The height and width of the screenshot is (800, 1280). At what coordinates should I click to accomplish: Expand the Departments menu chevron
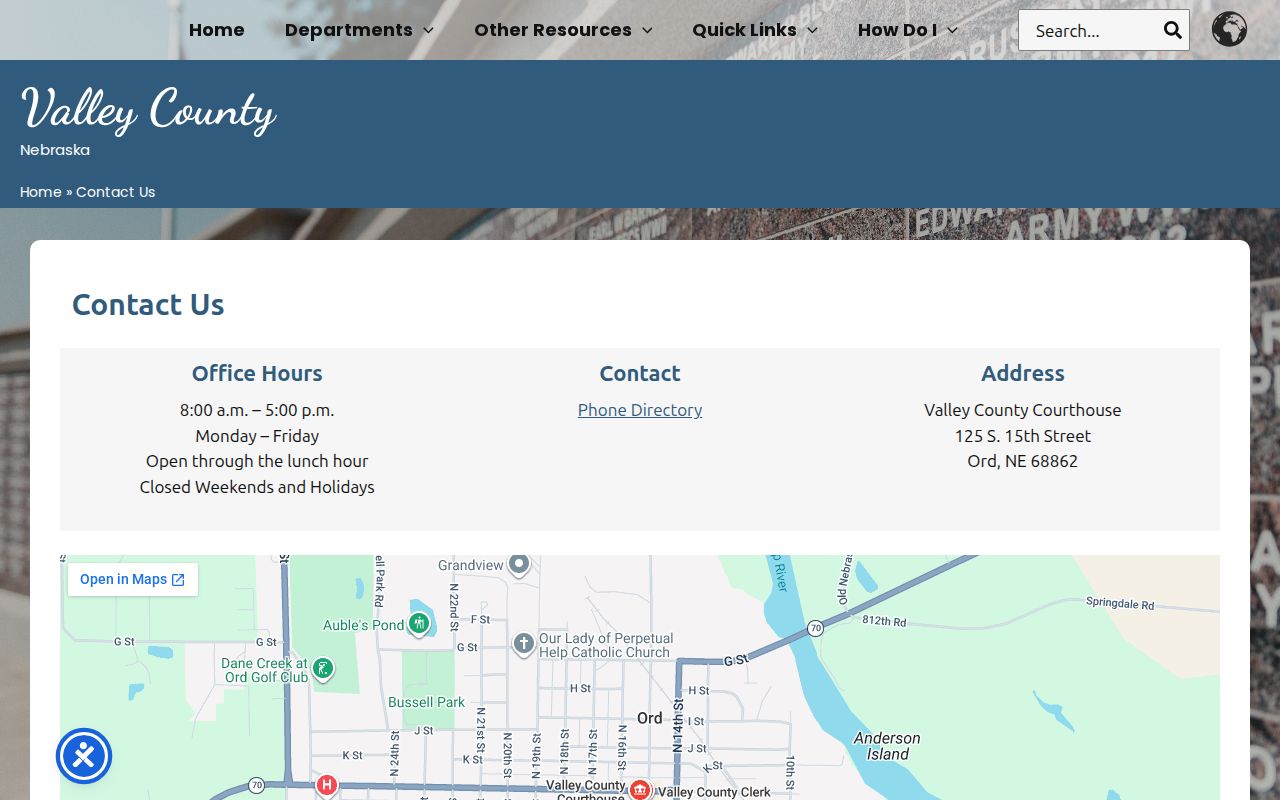coord(429,31)
